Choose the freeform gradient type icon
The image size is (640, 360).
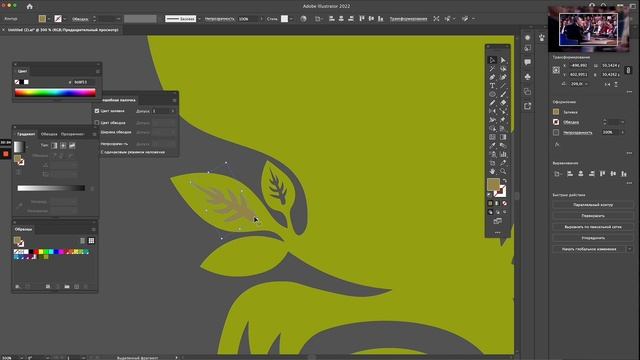[72, 146]
